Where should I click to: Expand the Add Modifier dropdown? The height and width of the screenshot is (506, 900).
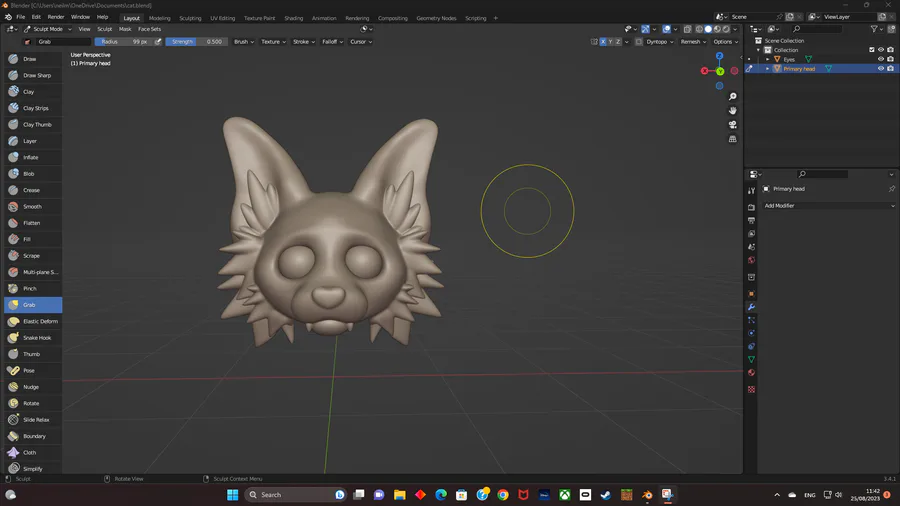pyautogui.click(x=828, y=206)
